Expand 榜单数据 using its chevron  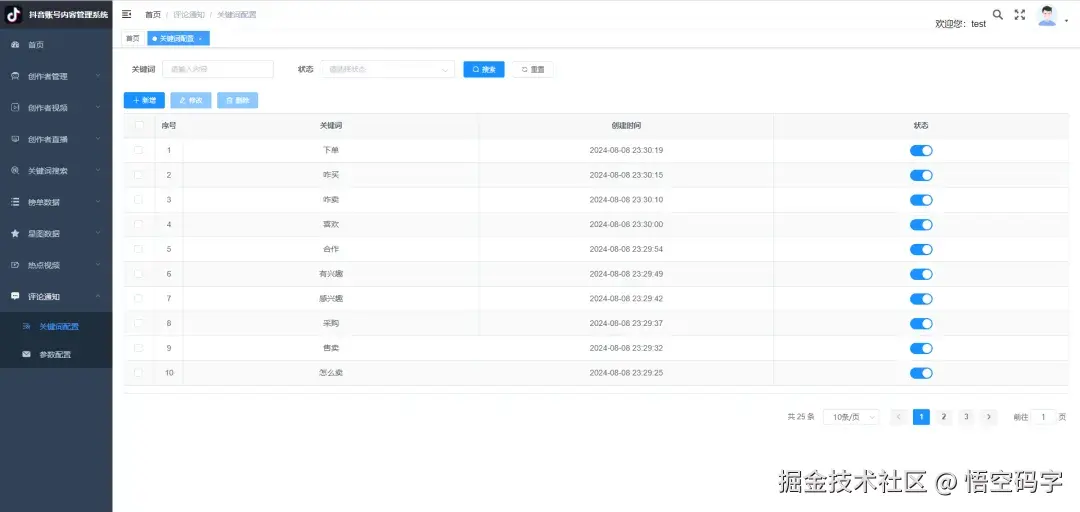pos(98,202)
